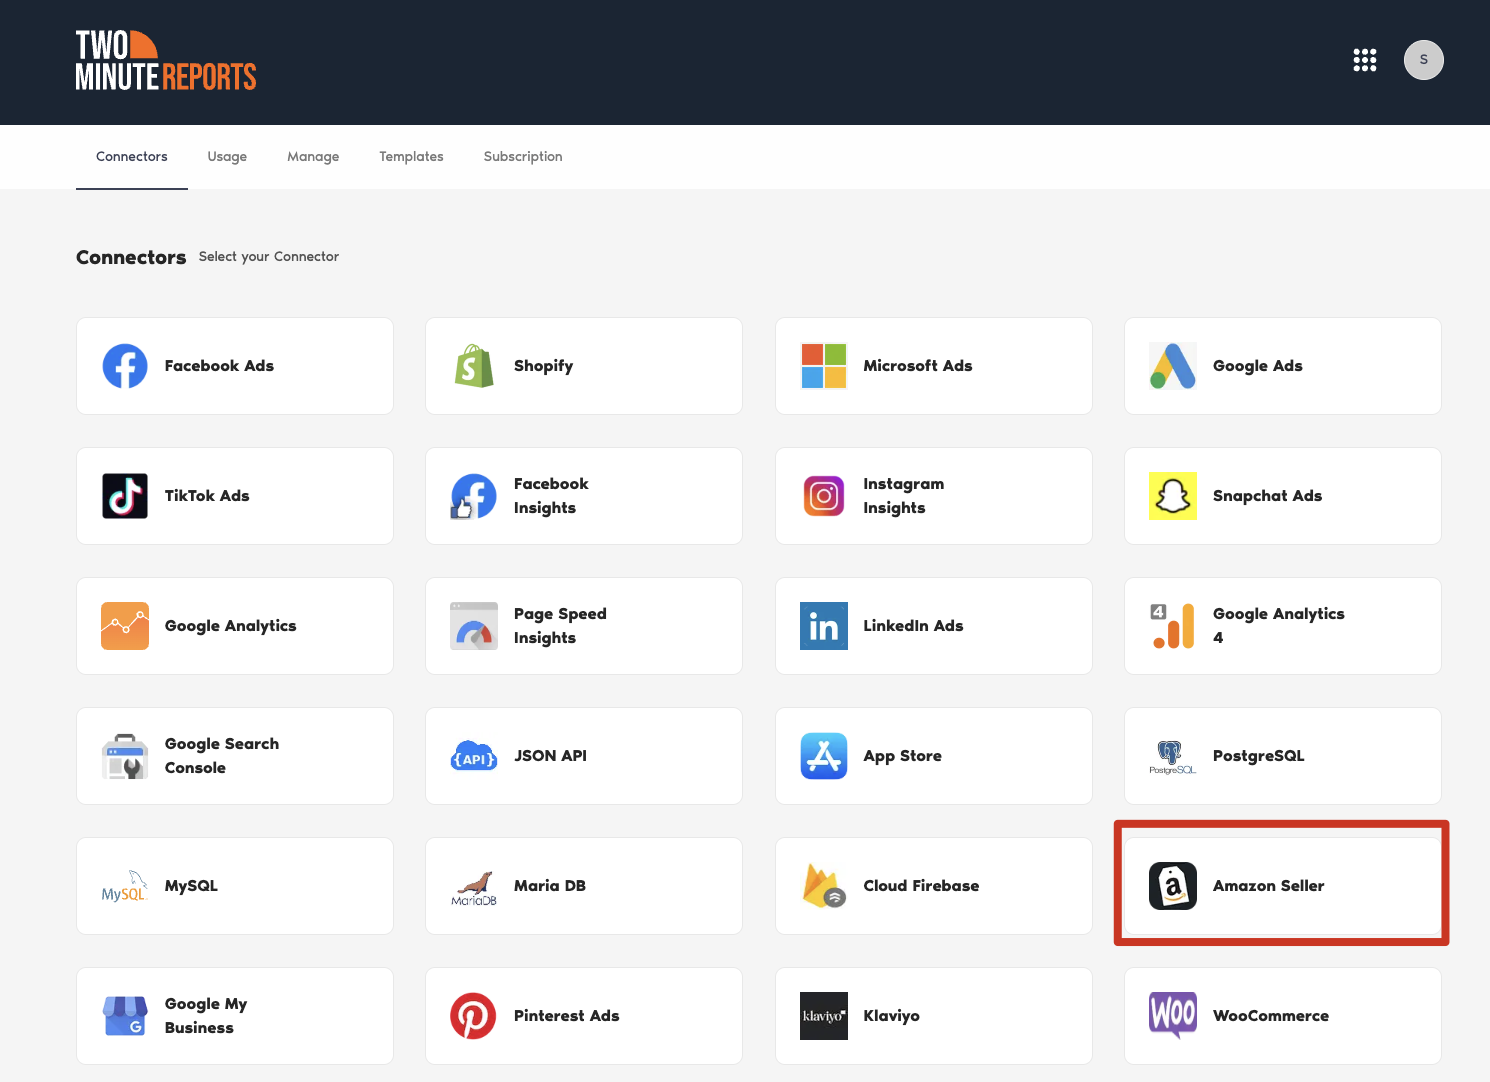Click the Snapchat Ads ghost icon
Viewport: 1490px width, 1082px height.
coord(1173,496)
